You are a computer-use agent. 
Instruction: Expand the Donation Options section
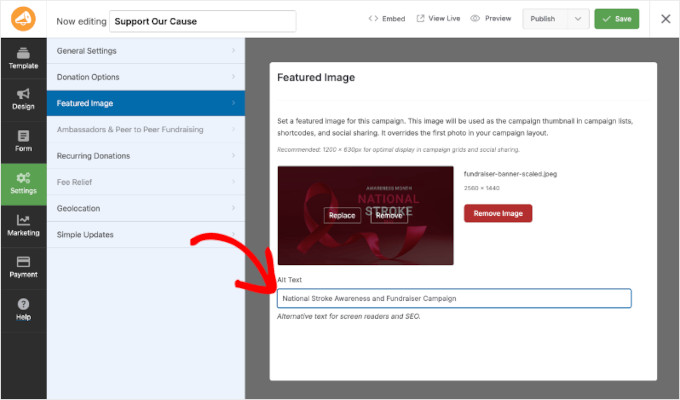point(145,77)
